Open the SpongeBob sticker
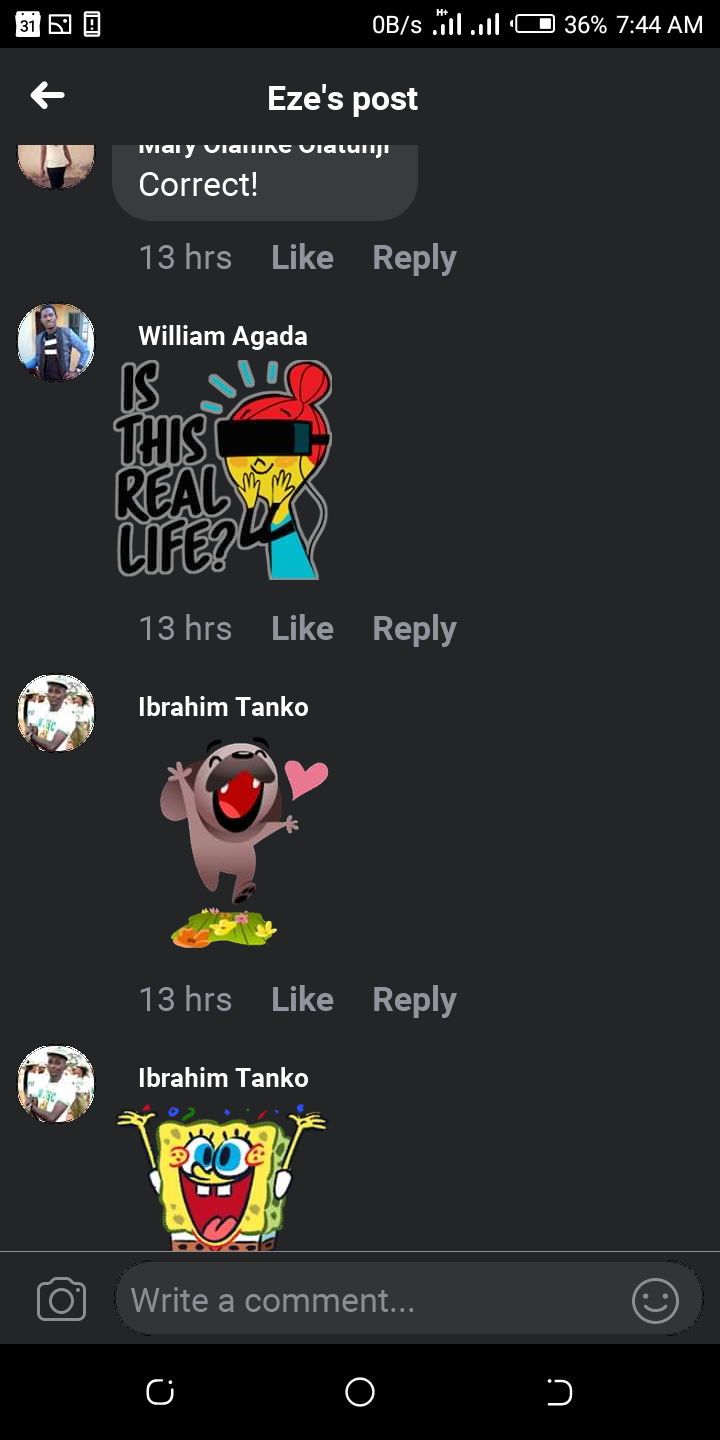This screenshot has height=1440, width=720. [222, 1176]
